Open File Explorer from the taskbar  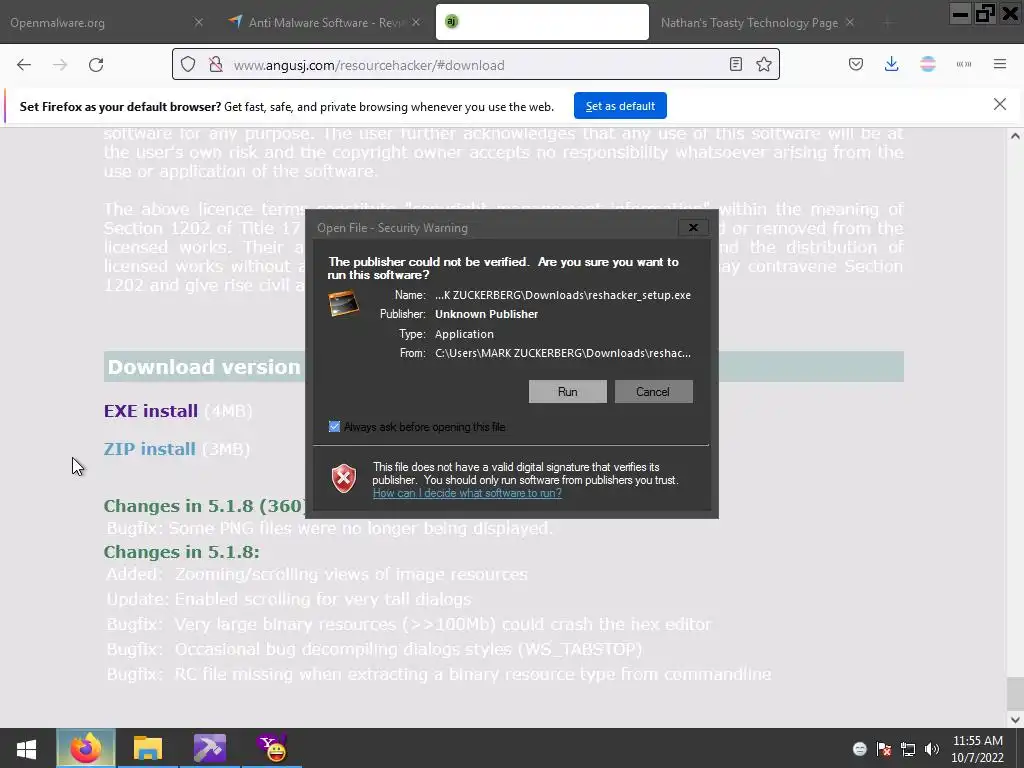(148, 748)
